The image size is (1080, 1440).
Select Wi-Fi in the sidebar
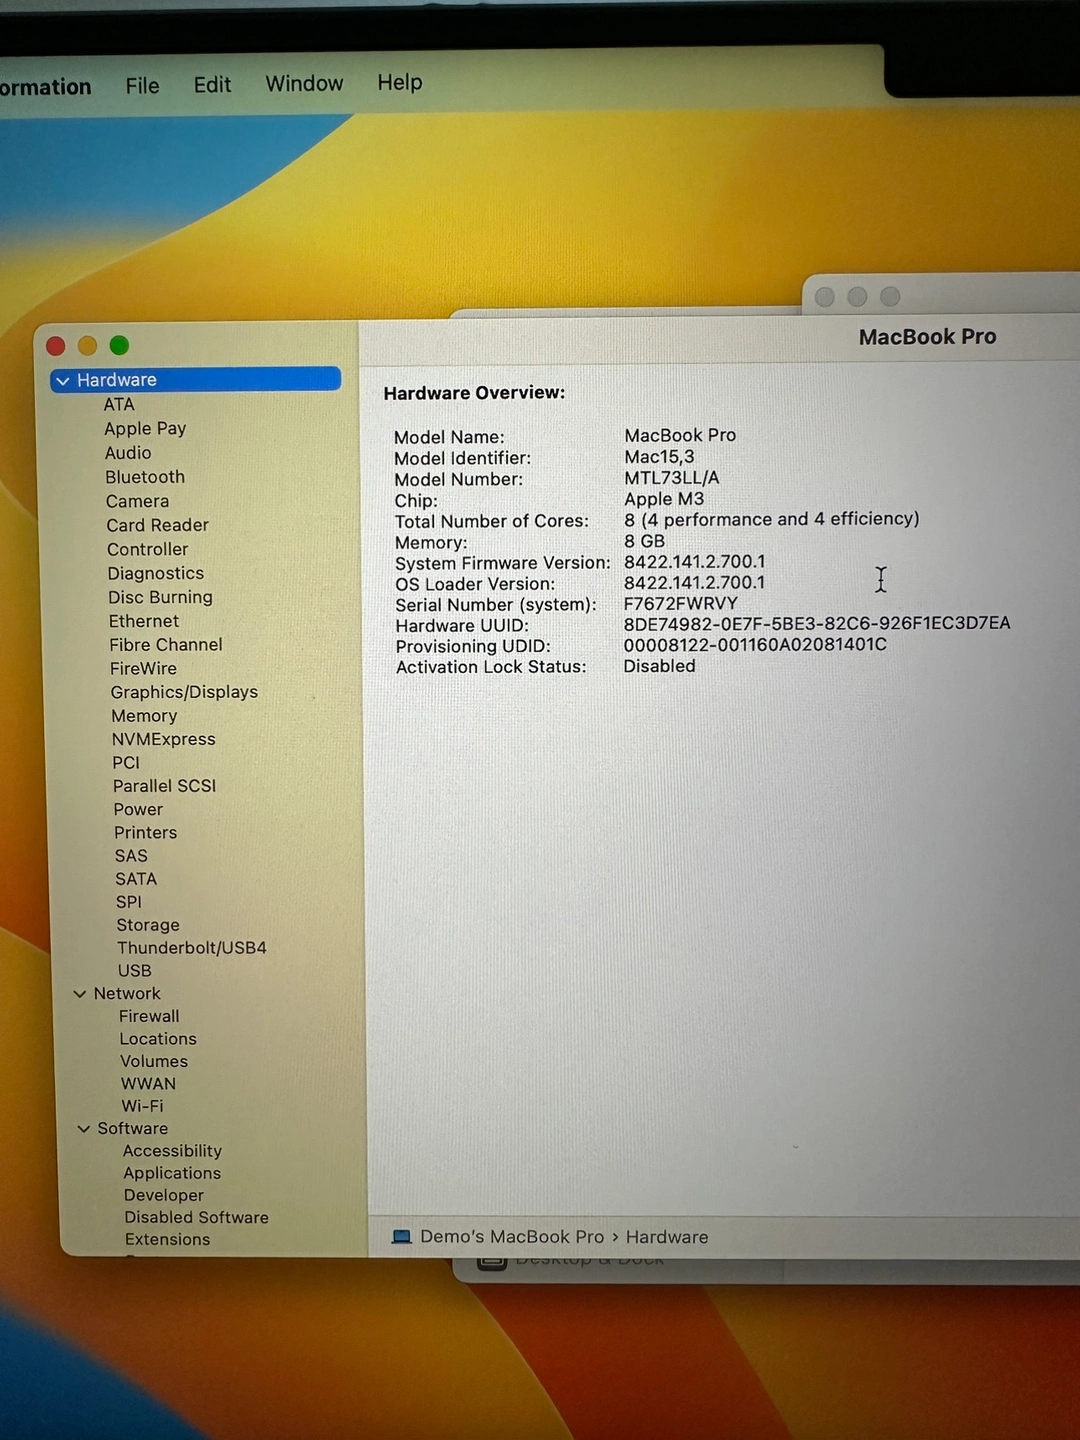pos(142,1106)
